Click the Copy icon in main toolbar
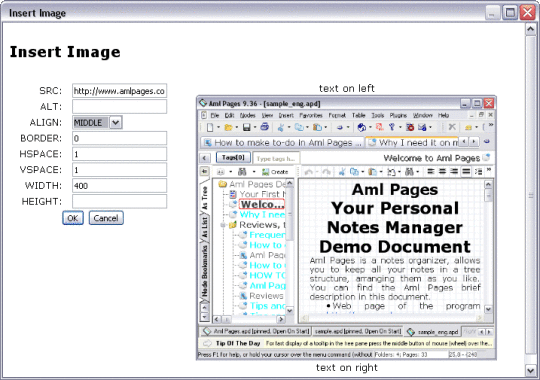Image resolution: width=540 pixels, height=380 pixels. (x=299, y=127)
